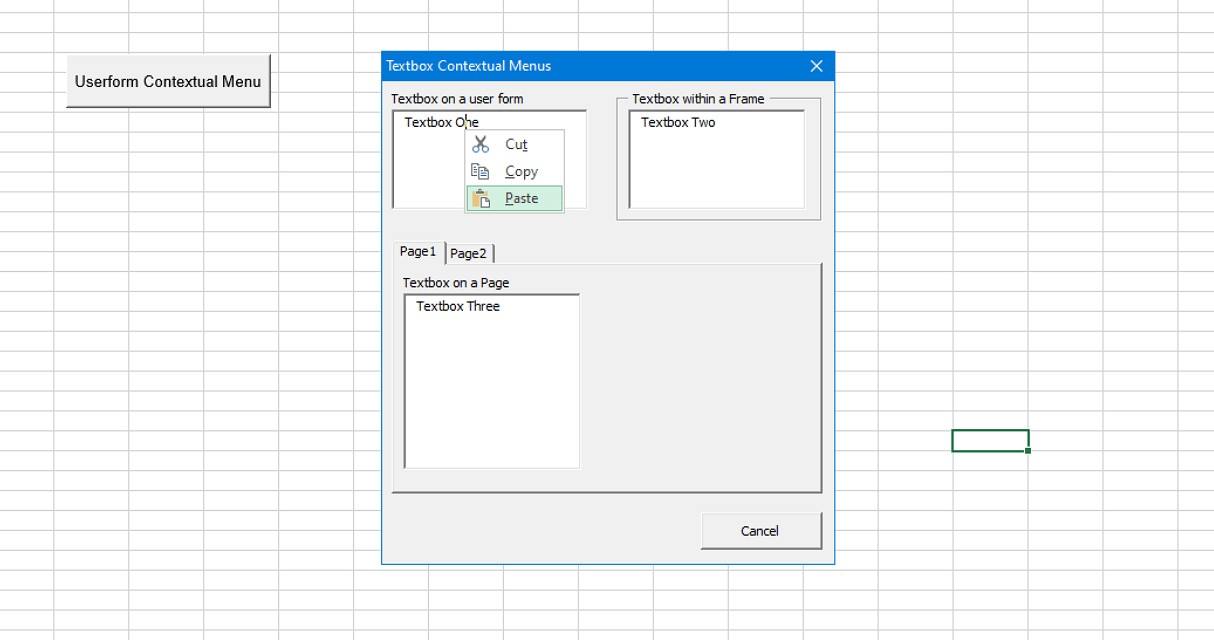1214x640 pixels.
Task: Select the Page1 tab
Action: point(417,252)
